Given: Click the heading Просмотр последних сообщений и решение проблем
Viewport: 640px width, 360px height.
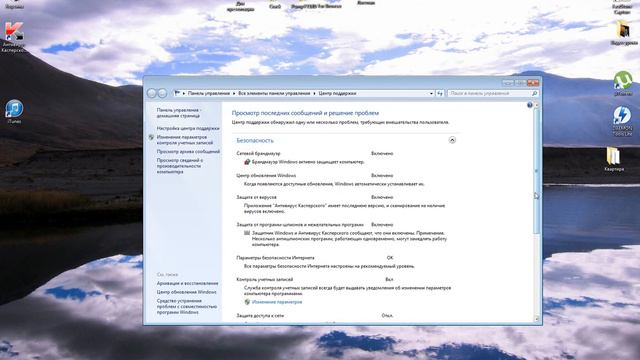Looking at the screenshot, I should point(305,113).
